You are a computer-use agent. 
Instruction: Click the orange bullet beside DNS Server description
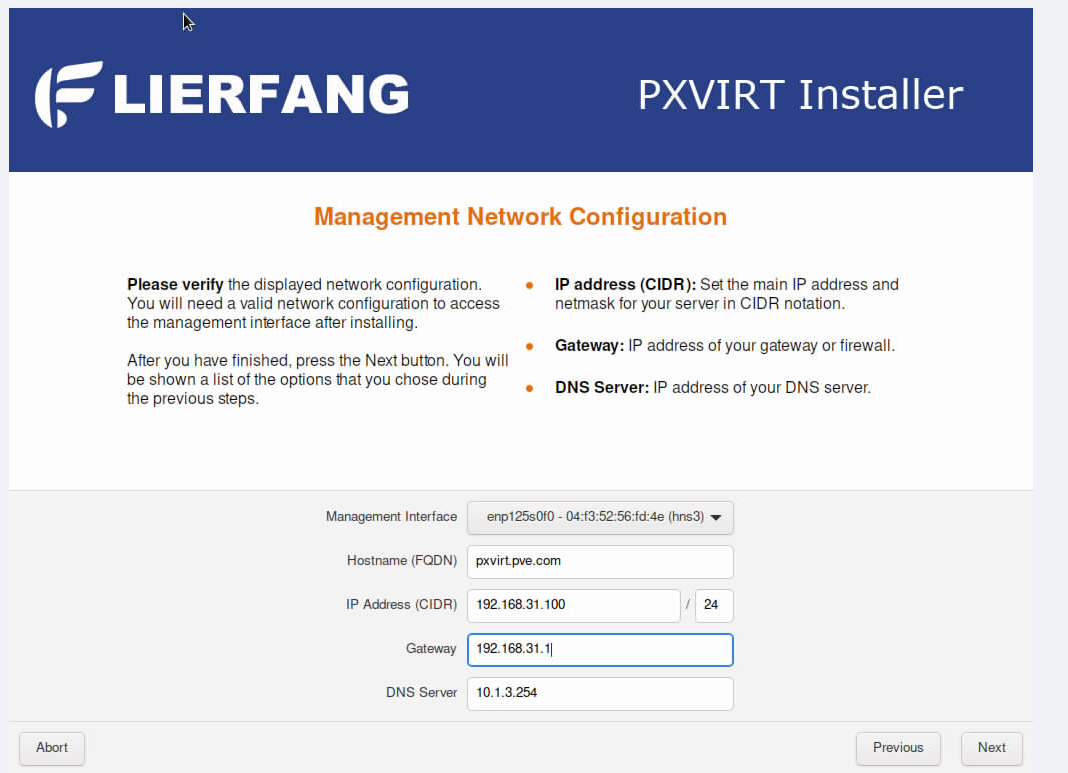point(529,389)
